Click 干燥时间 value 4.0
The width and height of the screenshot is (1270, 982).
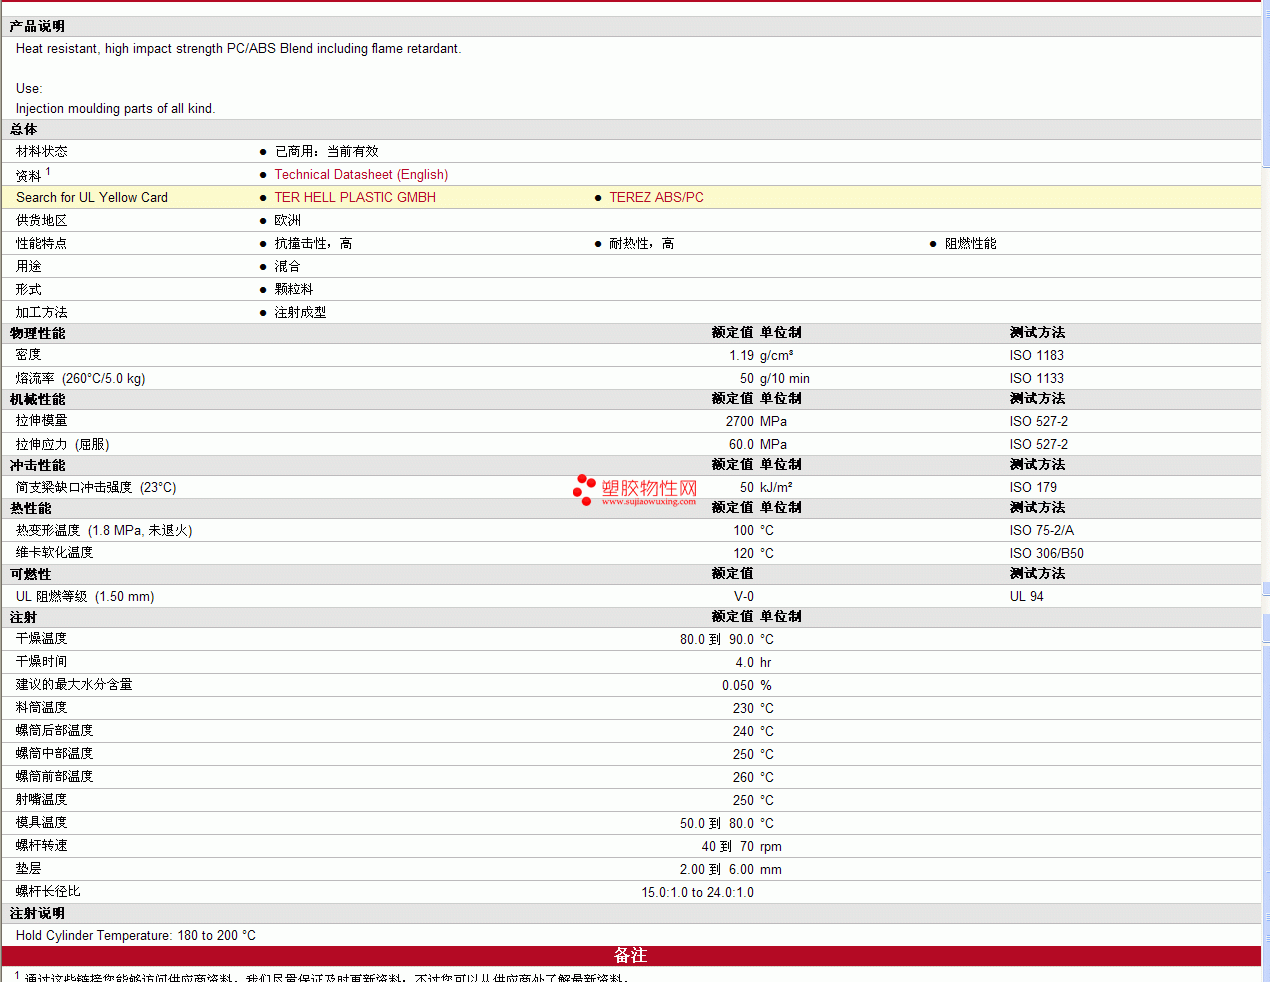(x=745, y=663)
